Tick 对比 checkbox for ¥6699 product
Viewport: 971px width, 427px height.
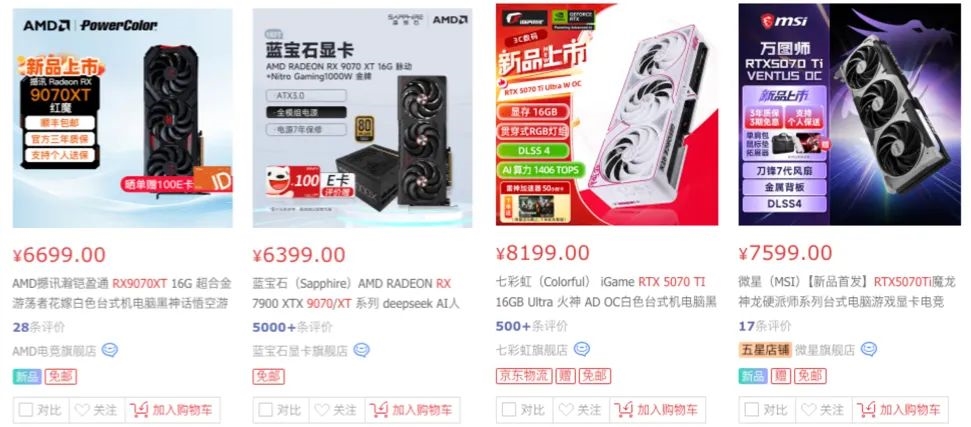pyautogui.click(x=25, y=410)
